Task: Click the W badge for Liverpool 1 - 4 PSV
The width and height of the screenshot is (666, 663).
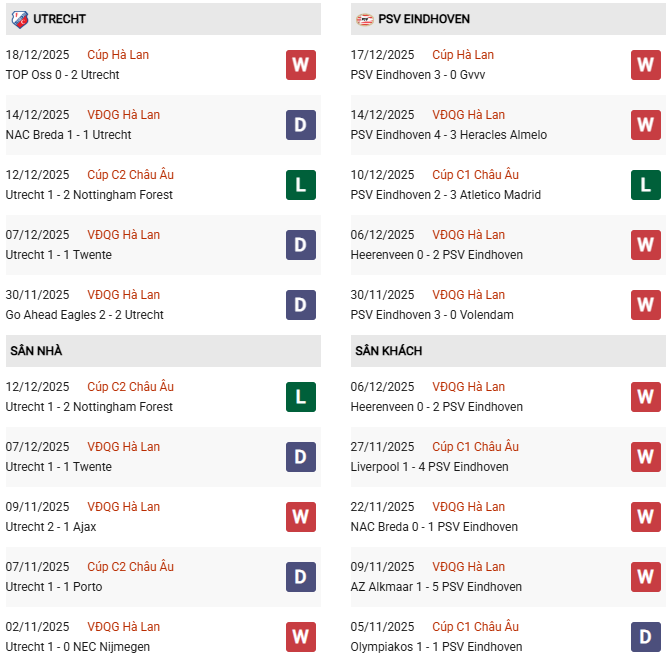Action: point(646,457)
